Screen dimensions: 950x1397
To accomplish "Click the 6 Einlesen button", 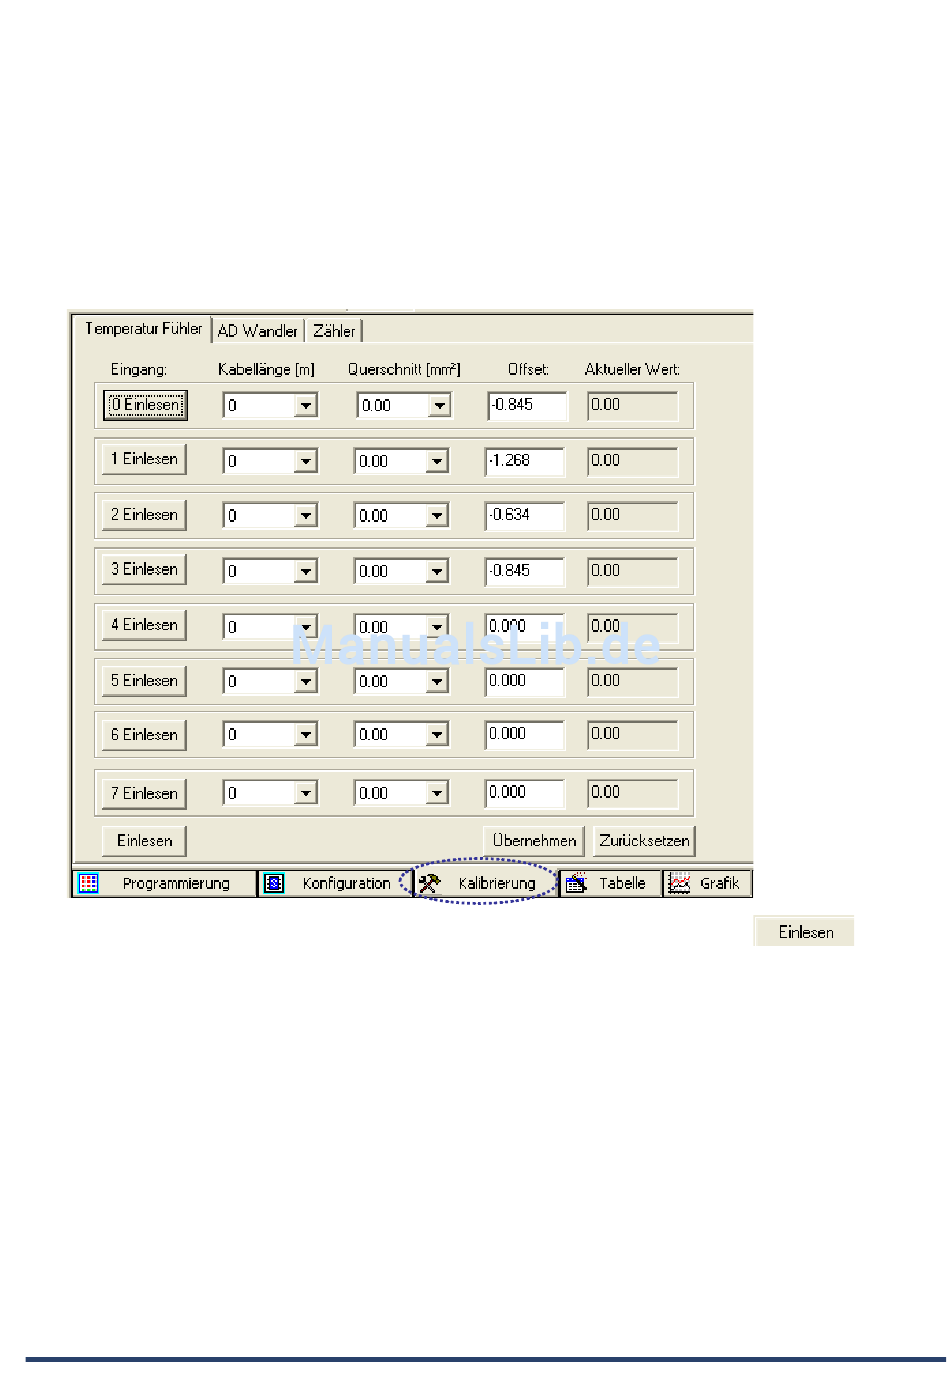I will 144,735.
